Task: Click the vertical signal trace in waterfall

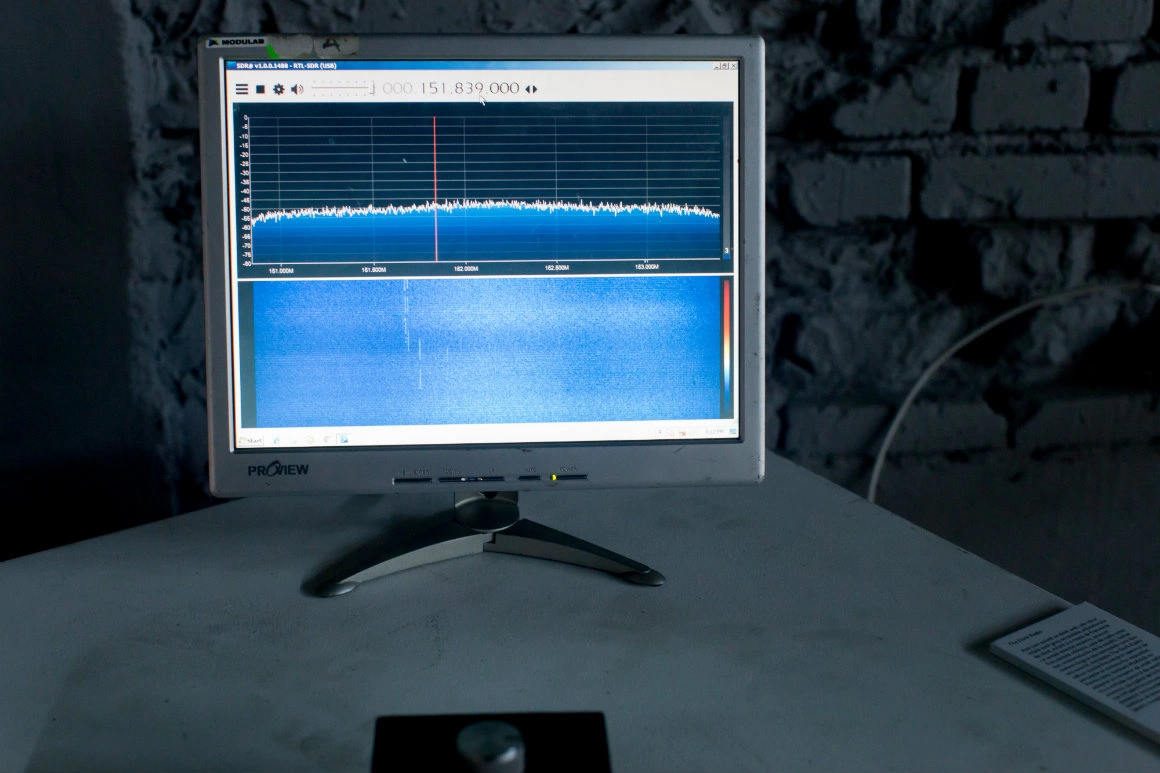Action: [x=406, y=320]
